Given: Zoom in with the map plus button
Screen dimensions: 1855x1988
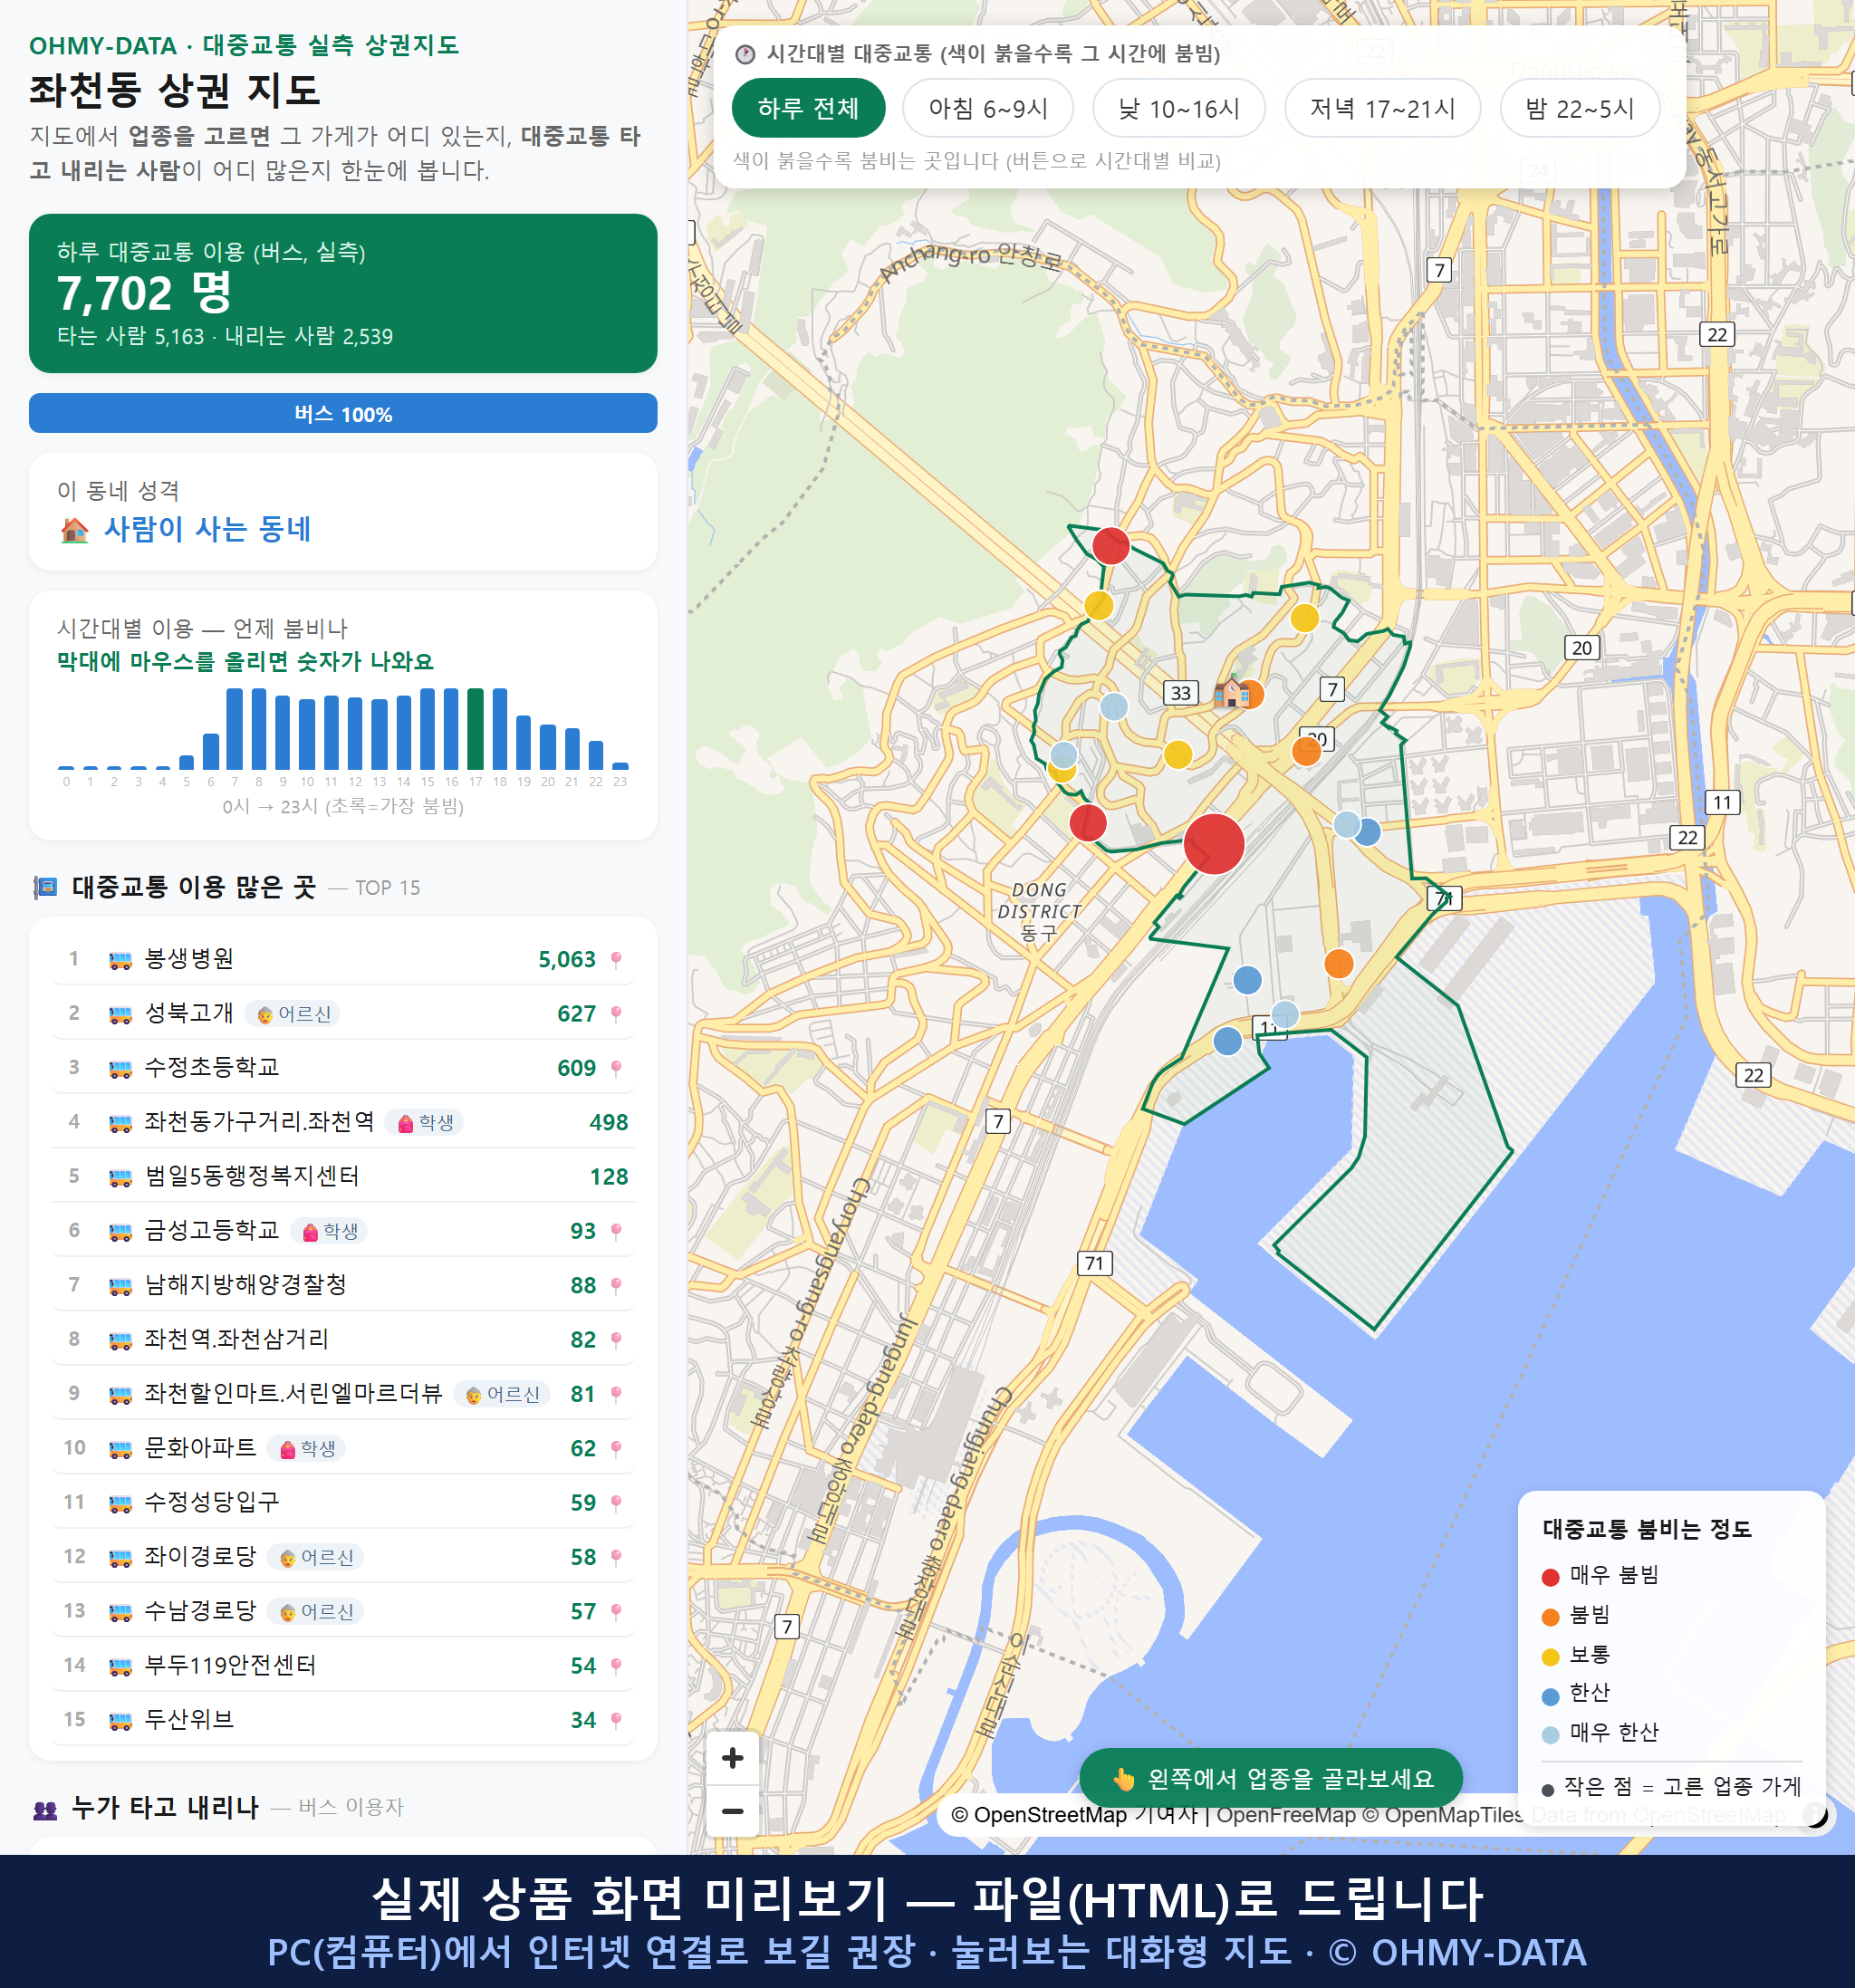Looking at the screenshot, I should (732, 1757).
